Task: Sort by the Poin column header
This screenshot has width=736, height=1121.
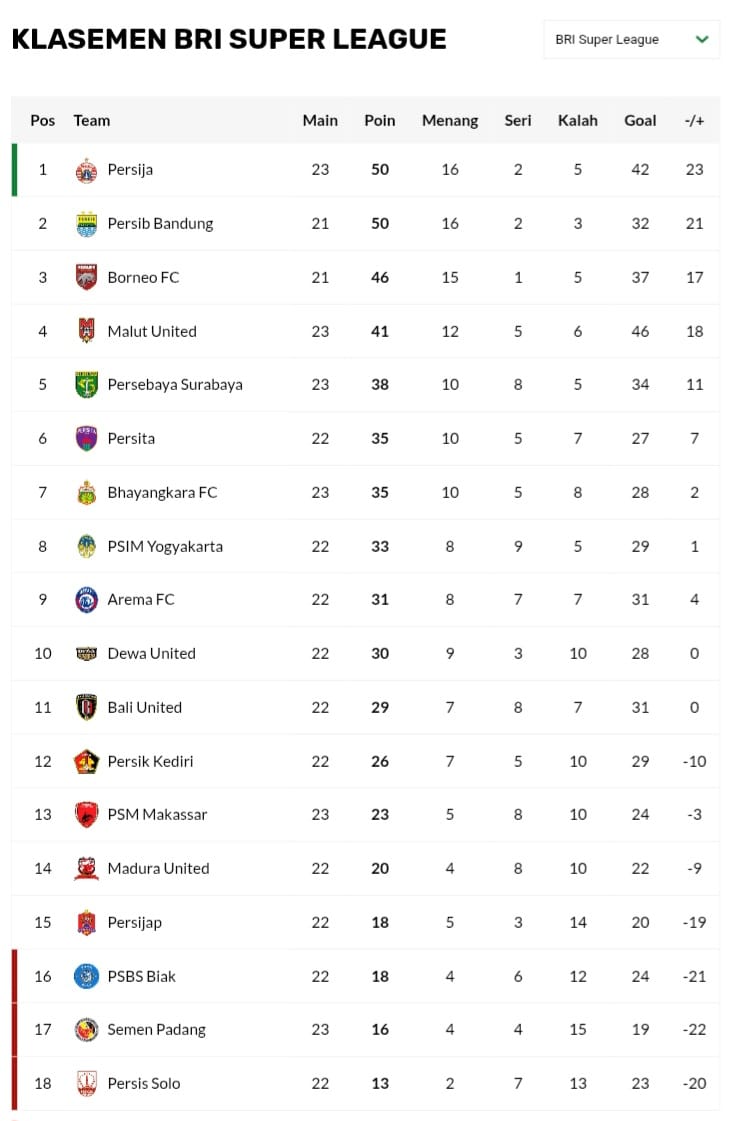Action: pos(379,120)
